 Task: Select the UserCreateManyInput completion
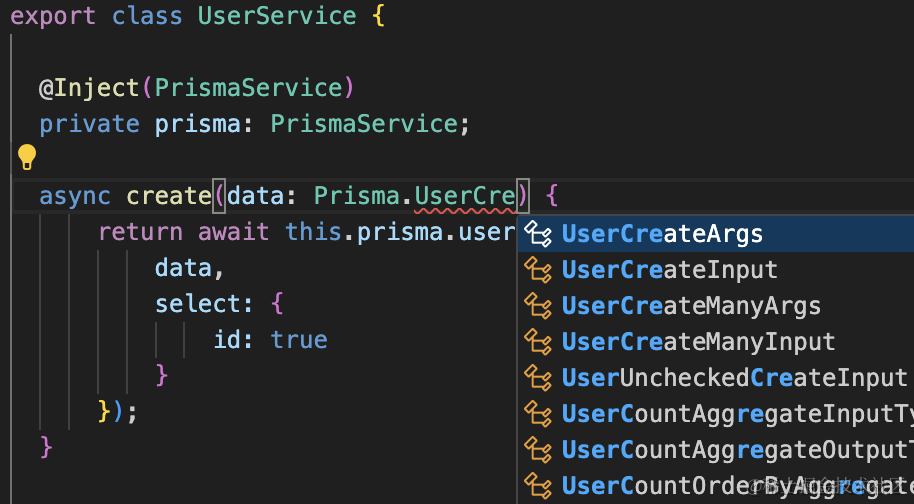tap(698, 342)
